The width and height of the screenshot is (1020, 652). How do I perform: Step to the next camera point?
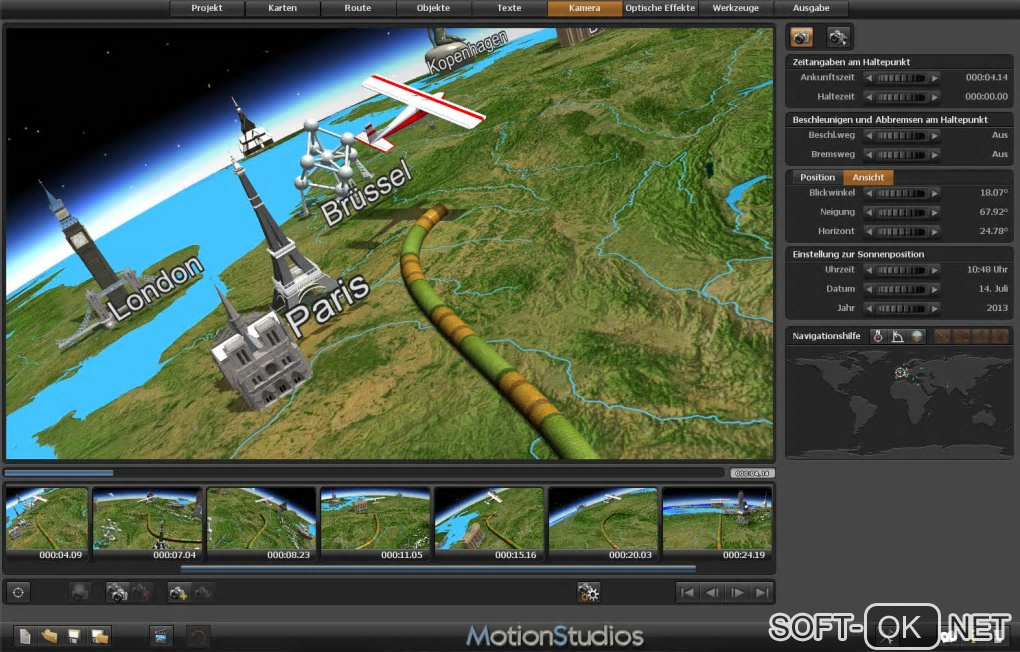(737, 593)
